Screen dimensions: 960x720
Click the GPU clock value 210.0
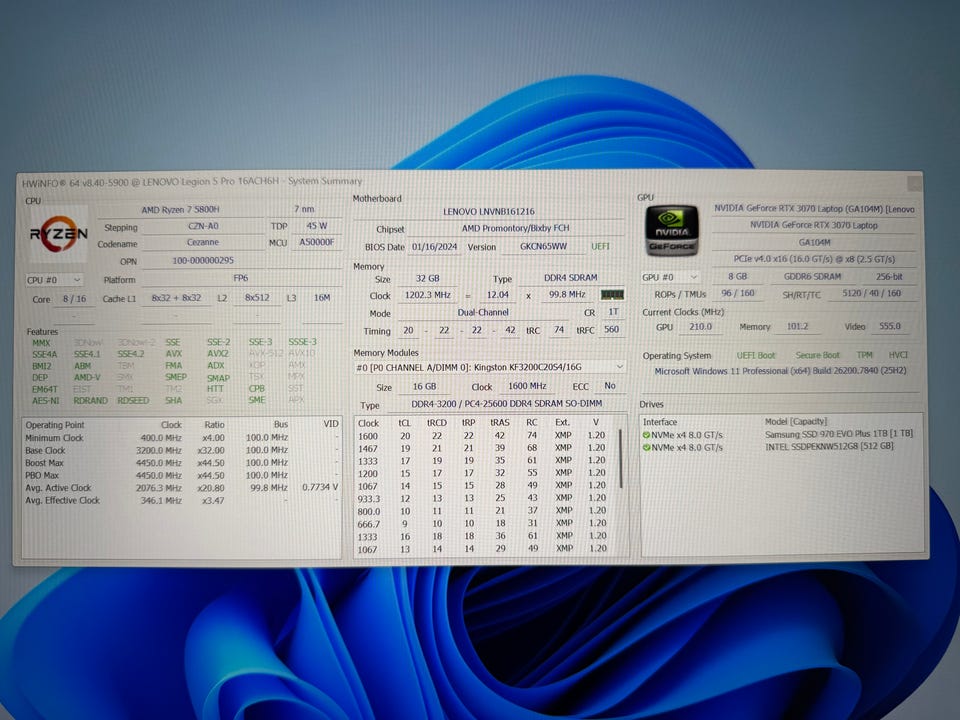click(700, 327)
